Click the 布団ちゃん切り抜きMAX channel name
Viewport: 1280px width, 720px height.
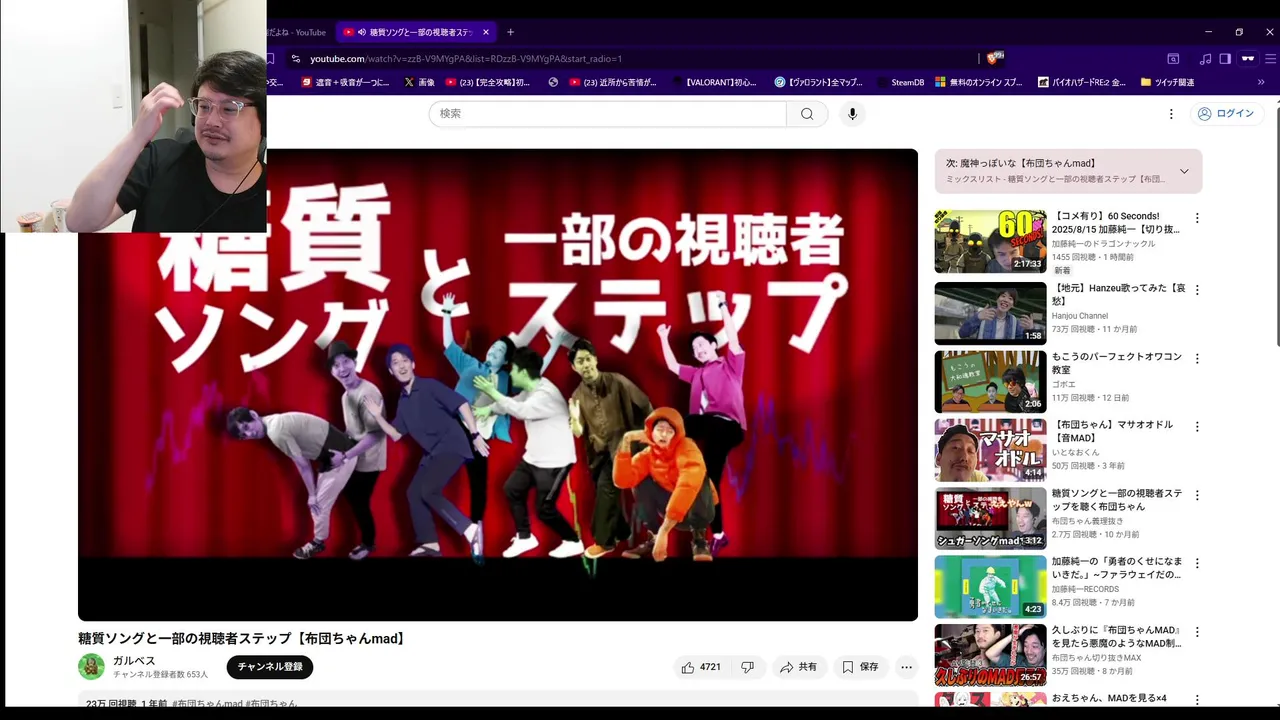click(1096, 658)
